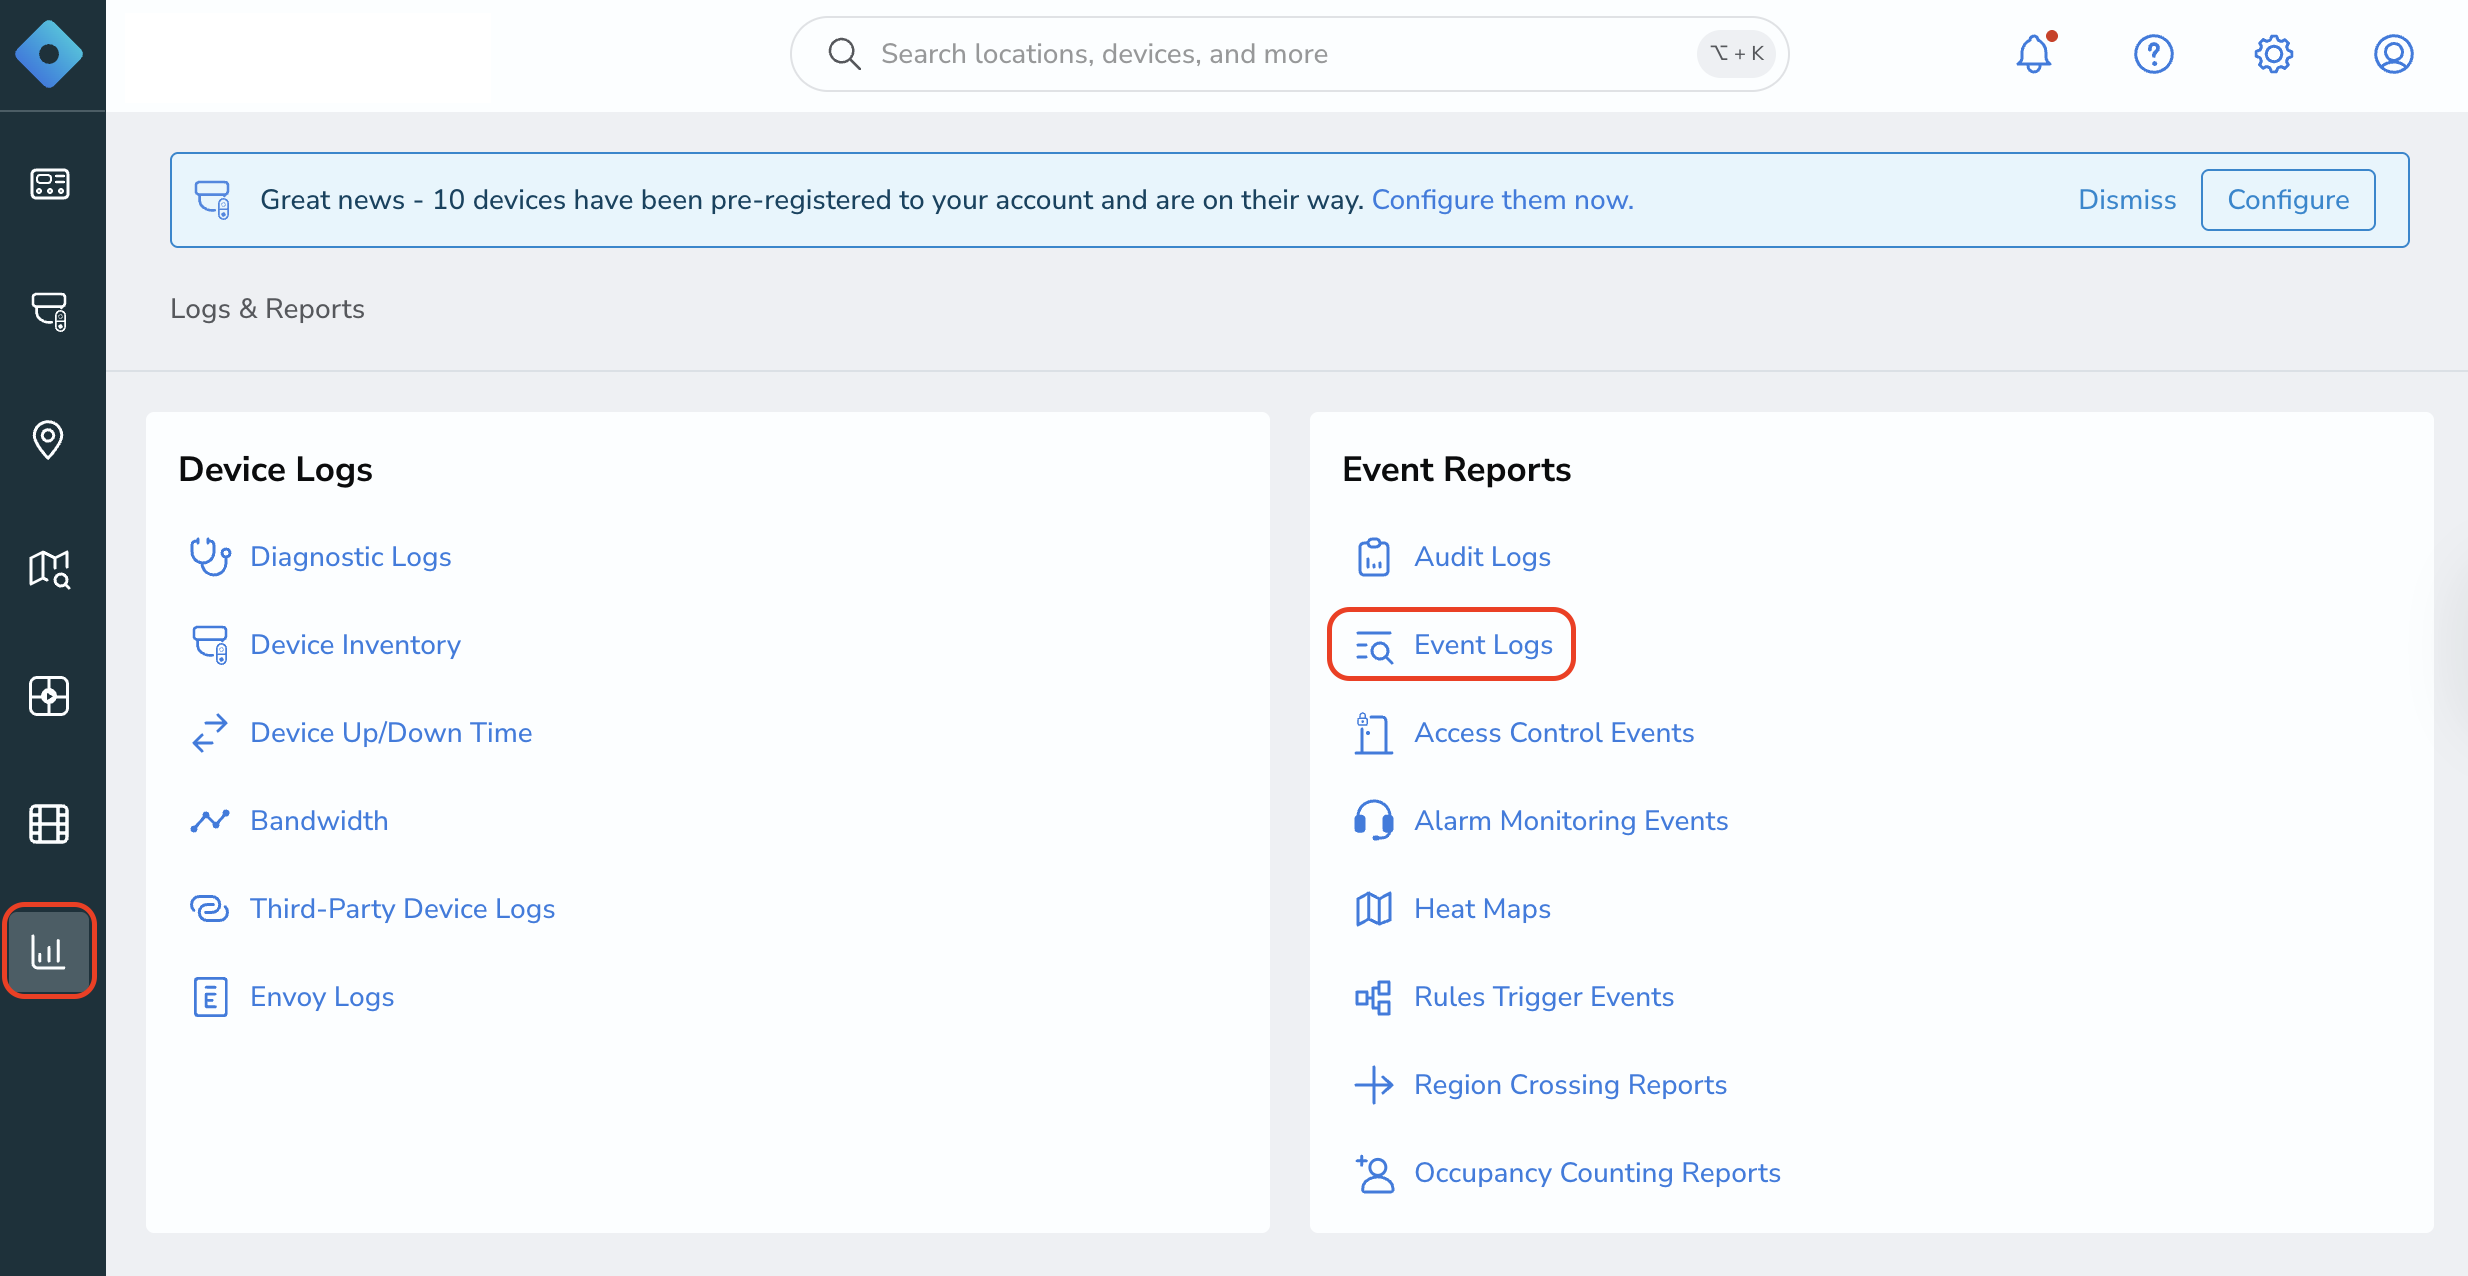Open the user account profile icon
The image size is (2468, 1276).
[x=2394, y=54]
